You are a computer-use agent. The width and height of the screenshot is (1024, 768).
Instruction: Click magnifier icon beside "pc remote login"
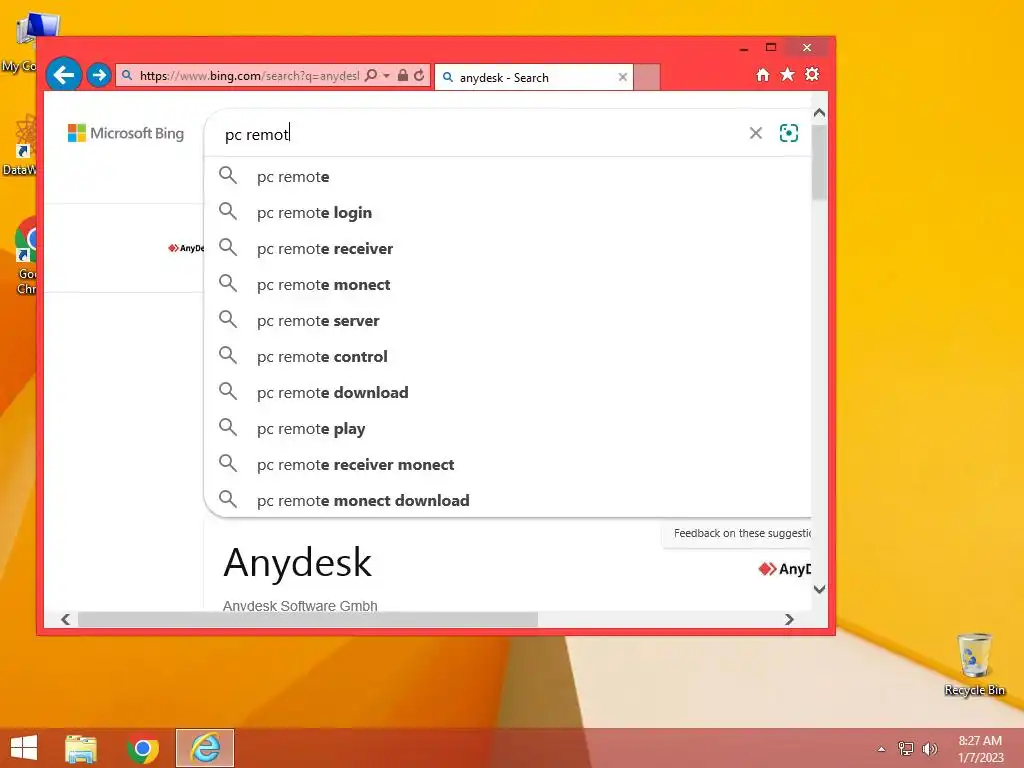pyautogui.click(x=228, y=211)
